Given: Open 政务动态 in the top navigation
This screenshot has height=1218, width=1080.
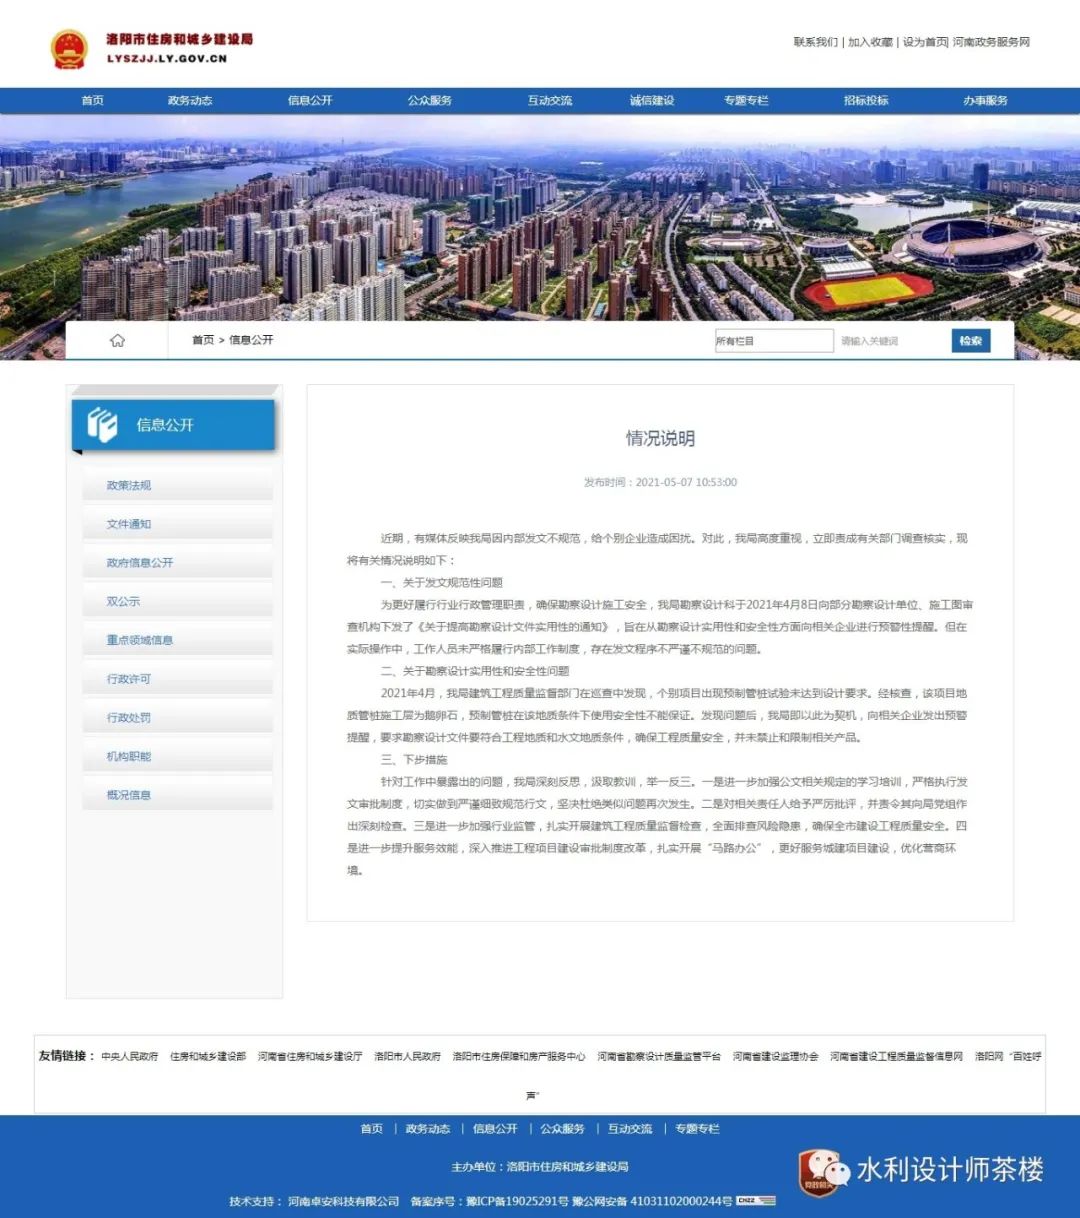Looking at the screenshot, I should 190,100.
